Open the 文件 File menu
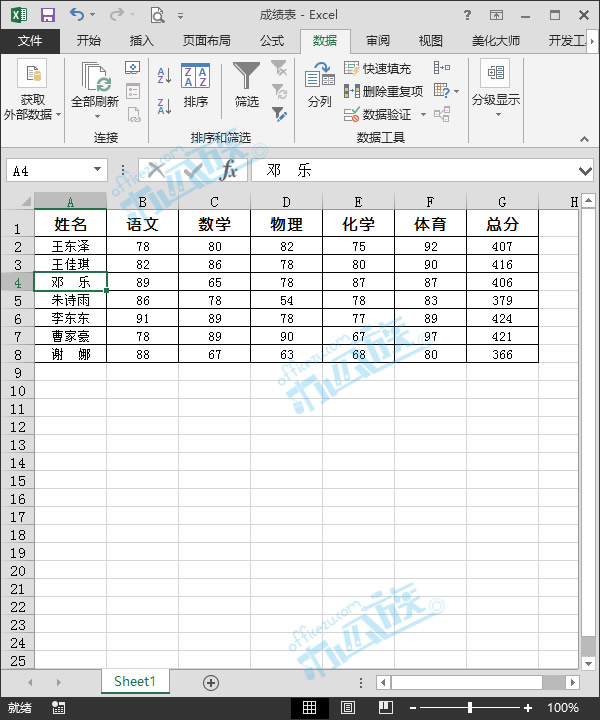Screen dimensions: 600x720 point(30,41)
